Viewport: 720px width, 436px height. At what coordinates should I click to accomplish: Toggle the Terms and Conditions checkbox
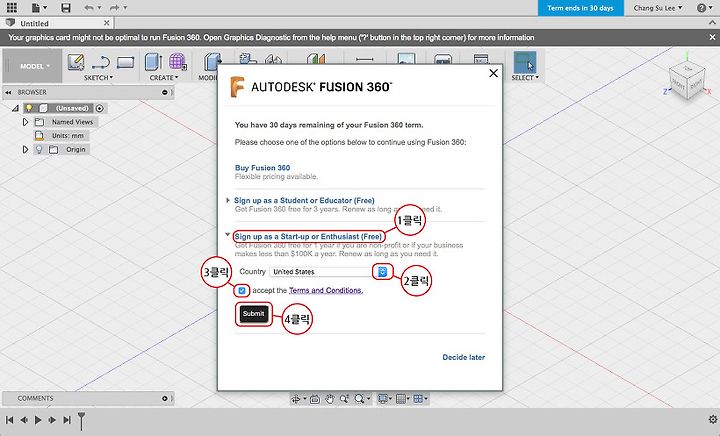pyautogui.click(x=242, y=291)
